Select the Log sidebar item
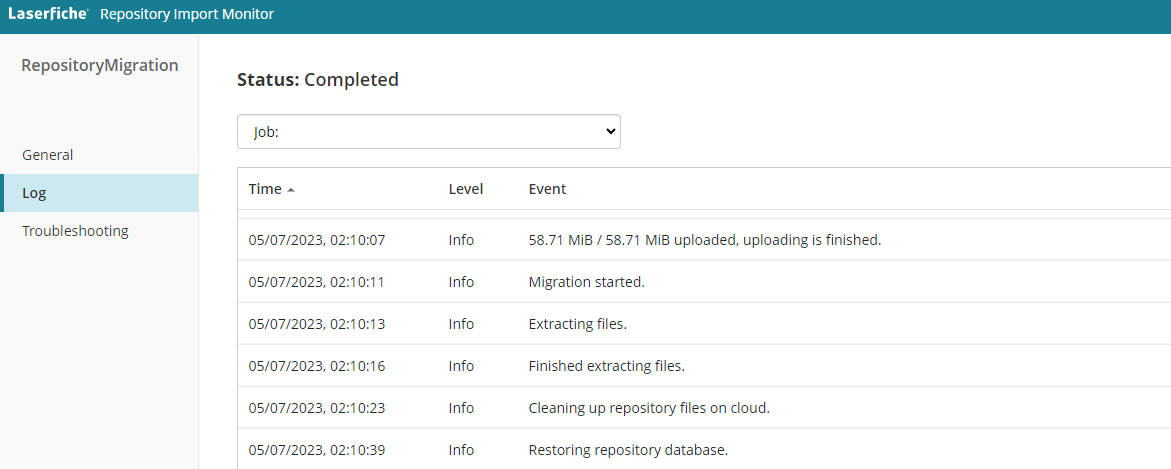 click(99, 193)
